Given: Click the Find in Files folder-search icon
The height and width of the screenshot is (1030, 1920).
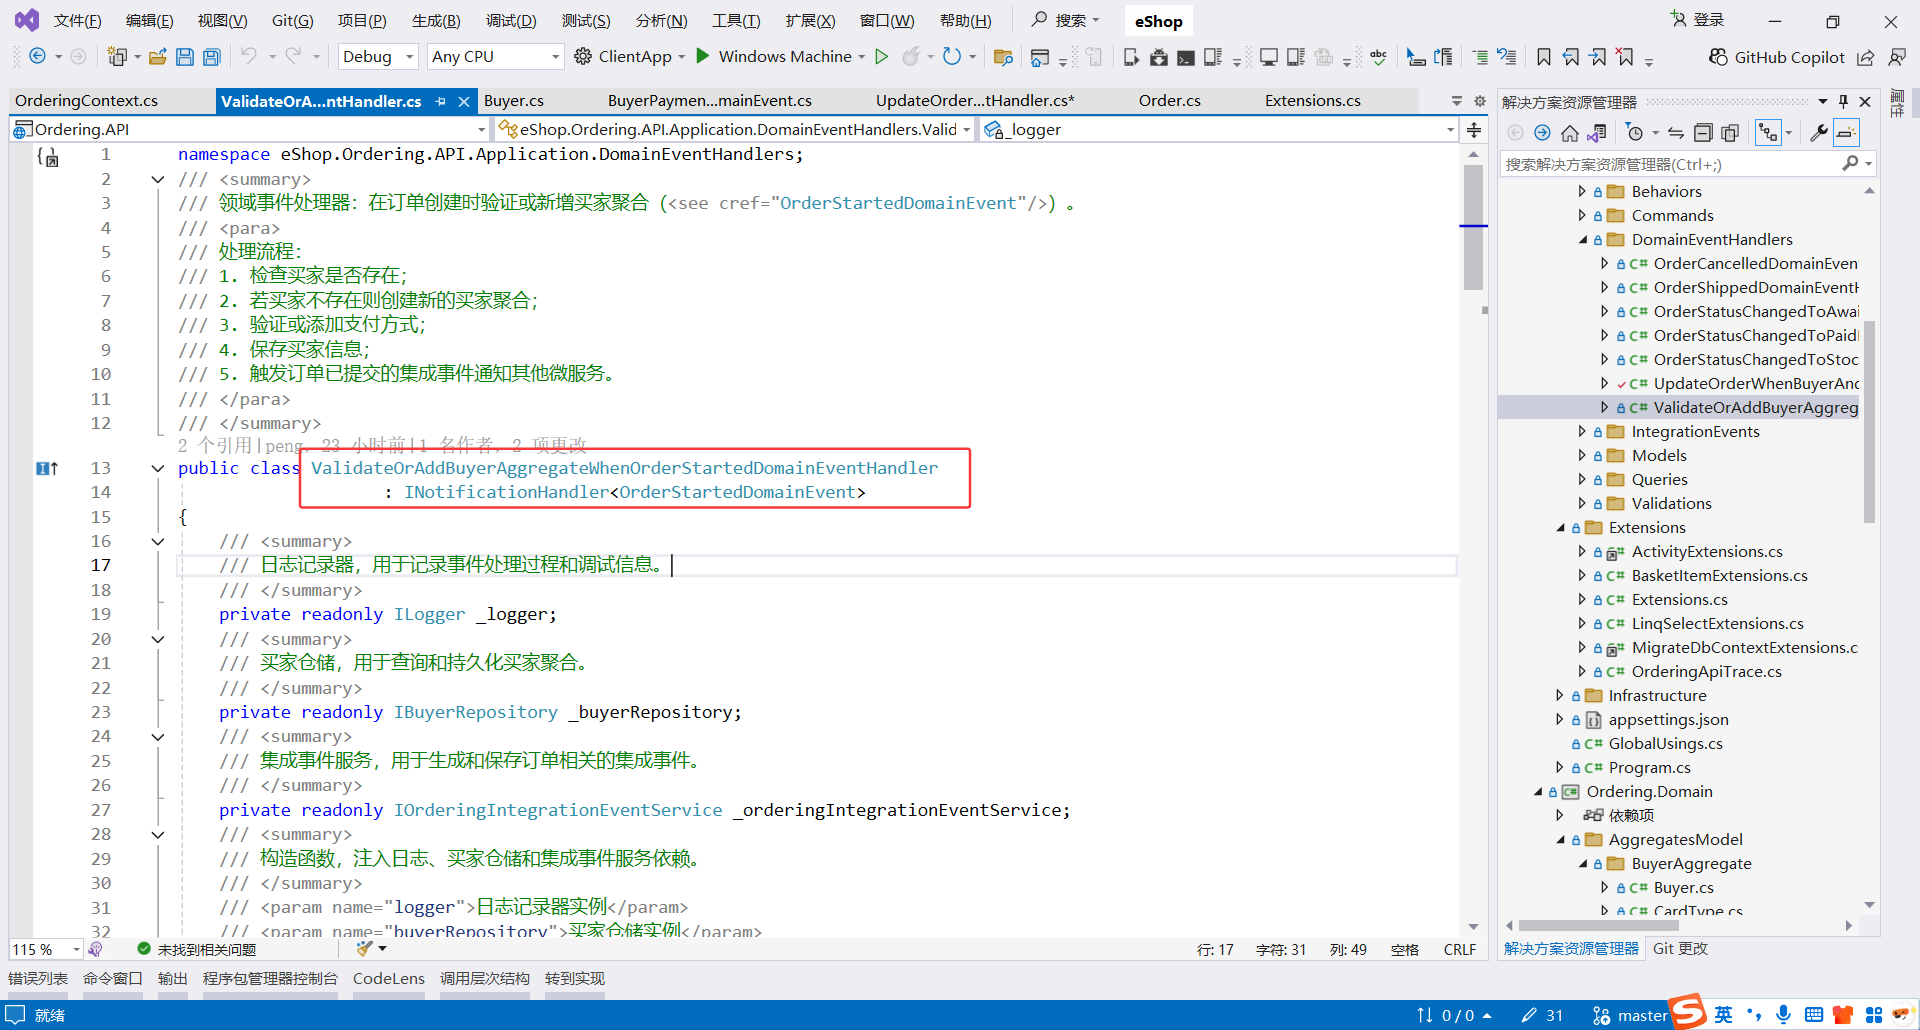Looking at the screenshot, I should (x=1003, y=57).
